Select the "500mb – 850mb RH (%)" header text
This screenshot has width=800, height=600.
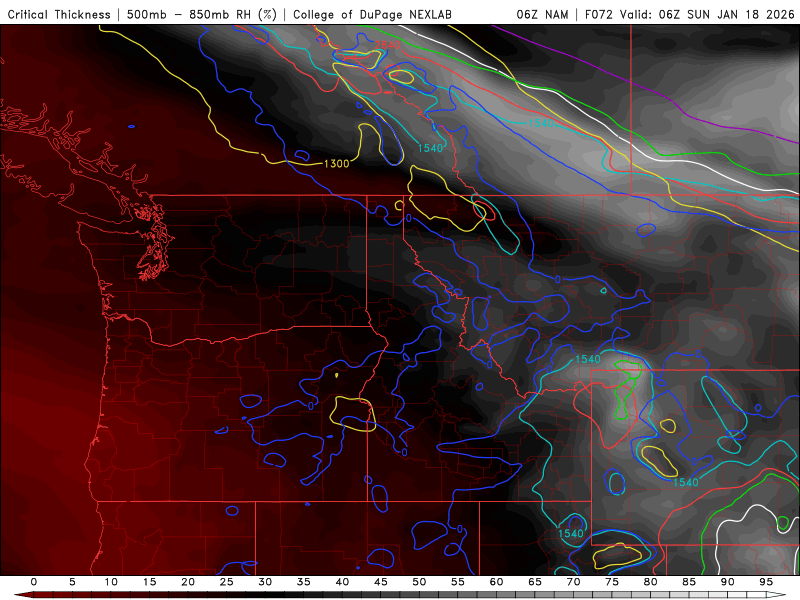(202, 15)
